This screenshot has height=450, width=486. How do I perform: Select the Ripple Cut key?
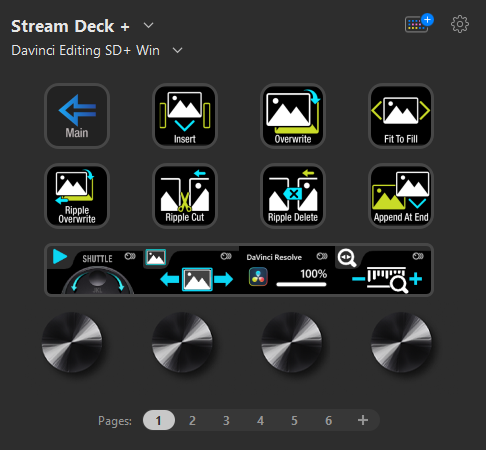coord(185,196)
